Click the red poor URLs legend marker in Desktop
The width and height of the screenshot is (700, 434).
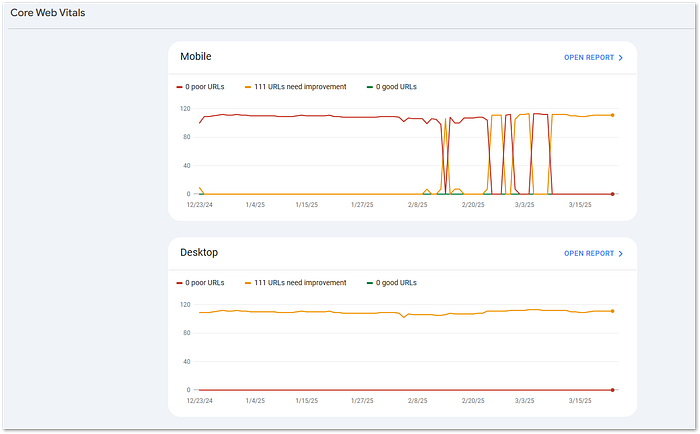coord(179,283)
